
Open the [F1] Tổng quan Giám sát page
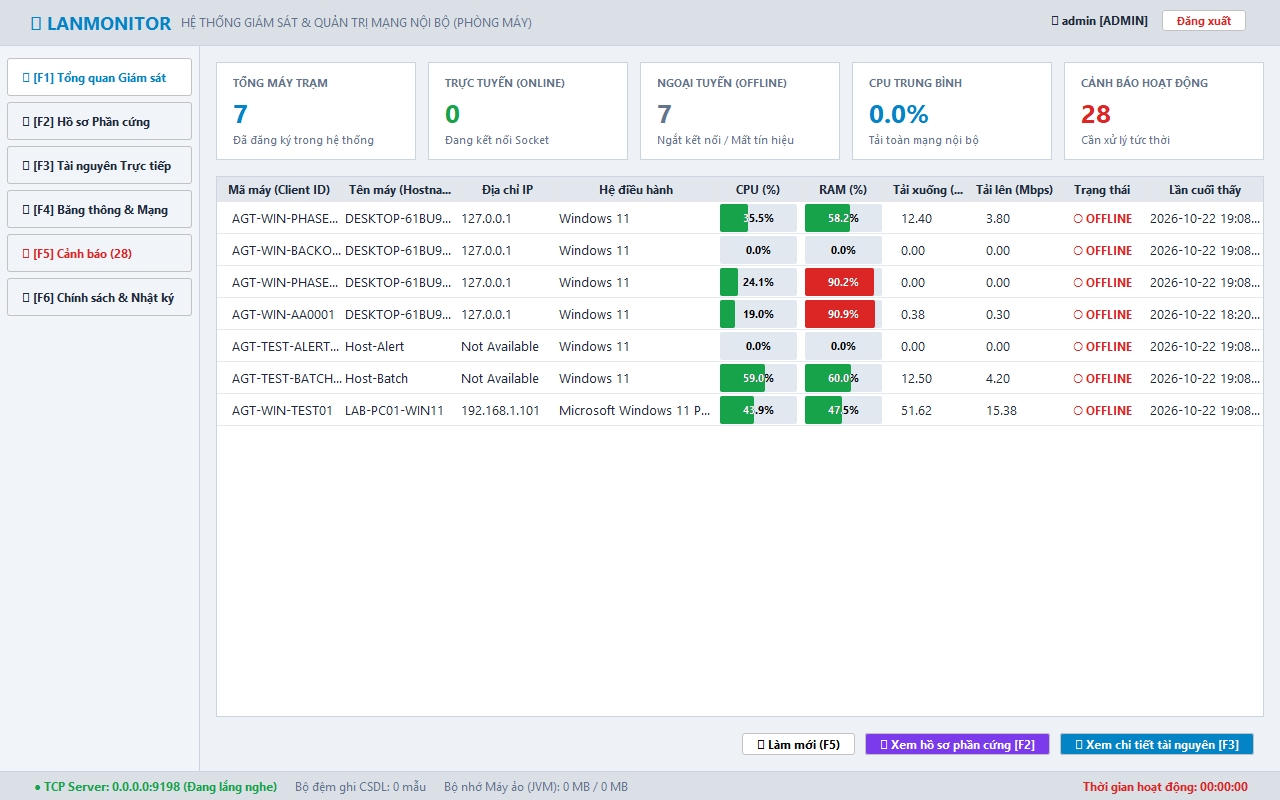tap(99, 77)
